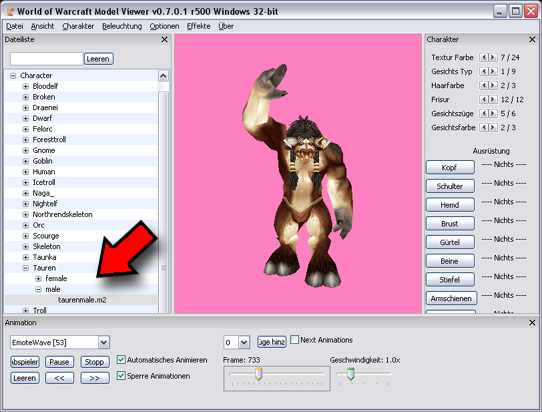Open the EmoteWave animation dropdown

point(104,343)
